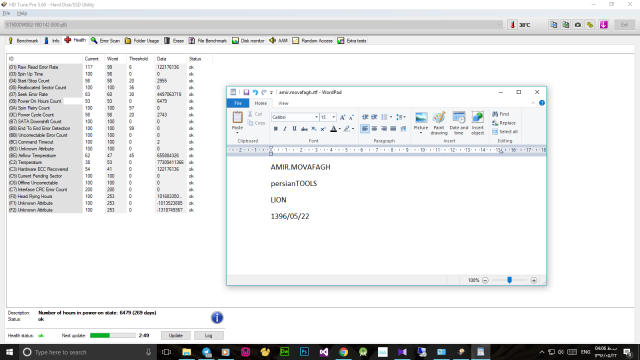Switch to the Info tab

click(x=52, y=41)
